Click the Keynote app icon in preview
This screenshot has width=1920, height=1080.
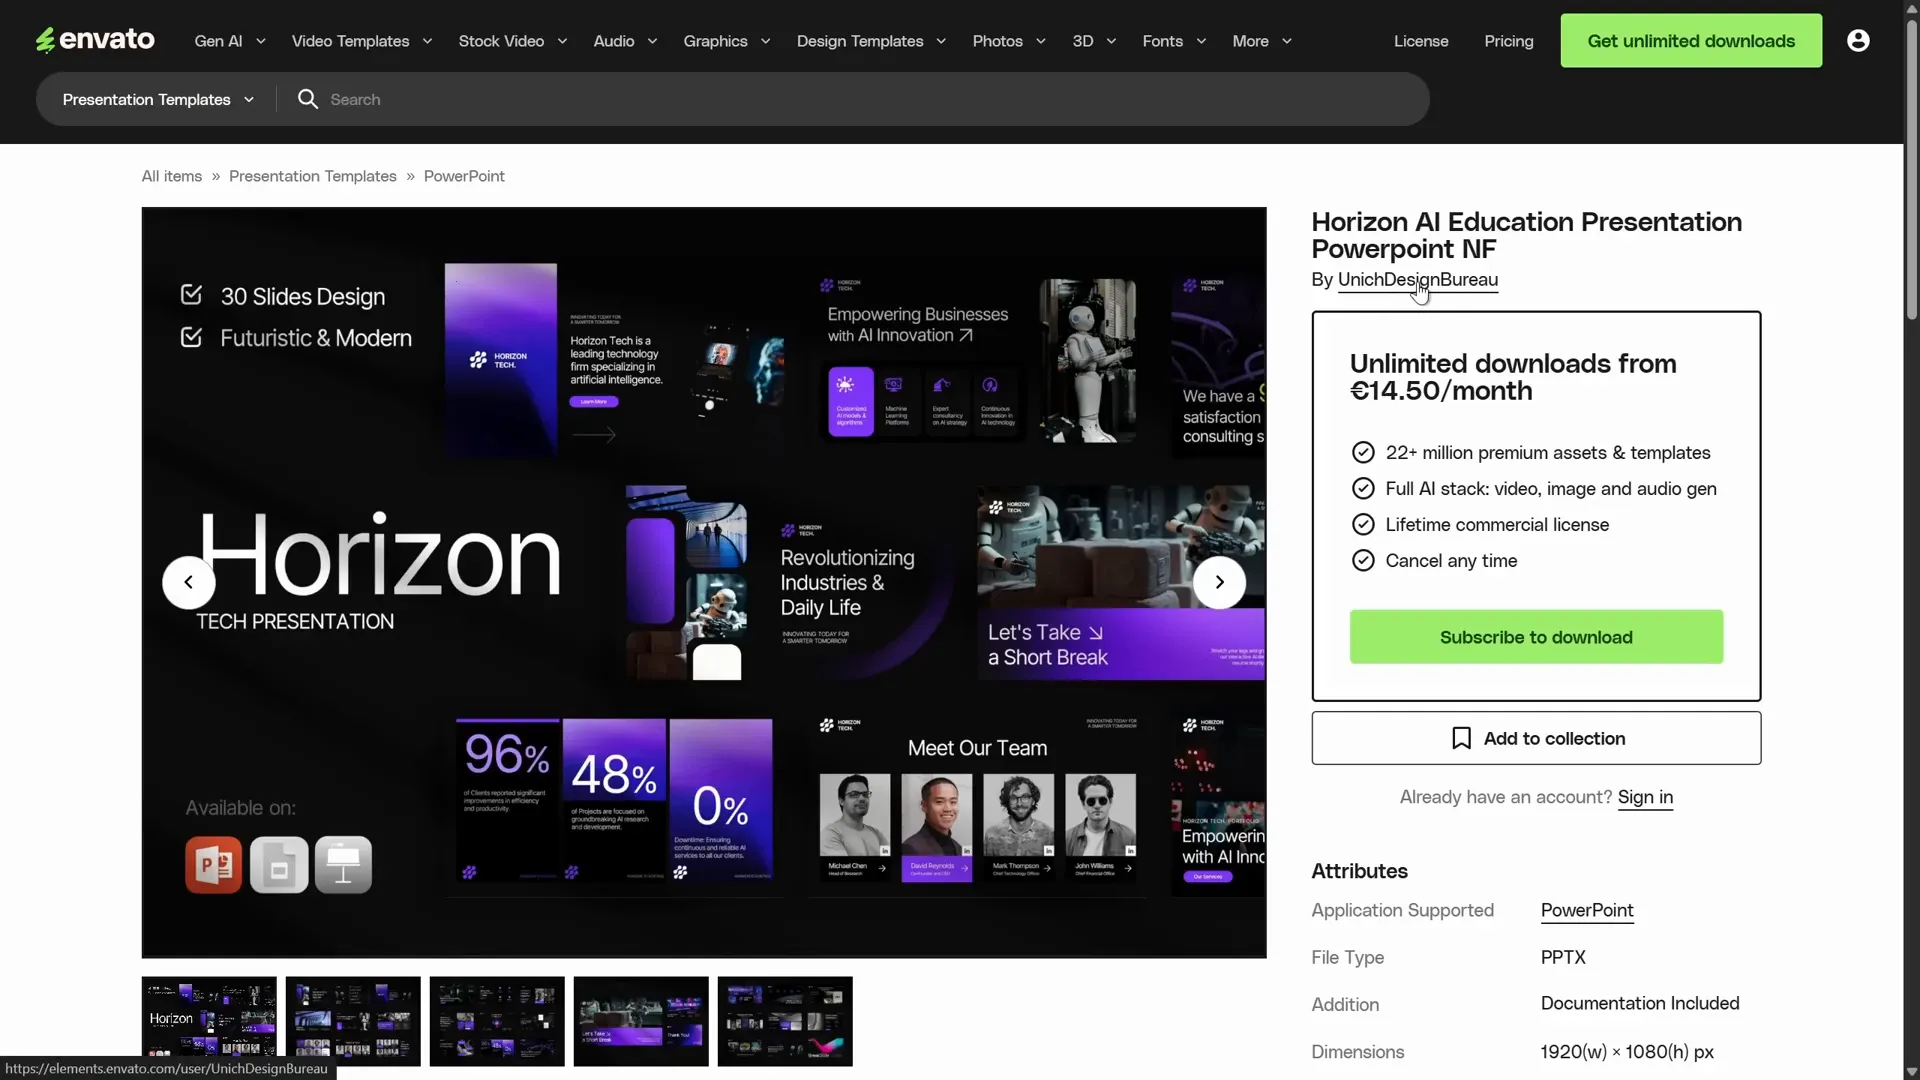tap(343, 864)
